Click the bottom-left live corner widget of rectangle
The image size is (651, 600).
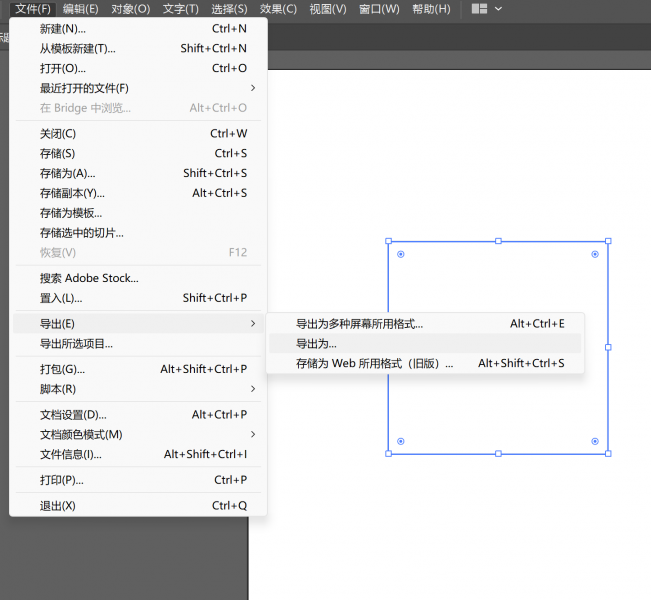point(401,441)
